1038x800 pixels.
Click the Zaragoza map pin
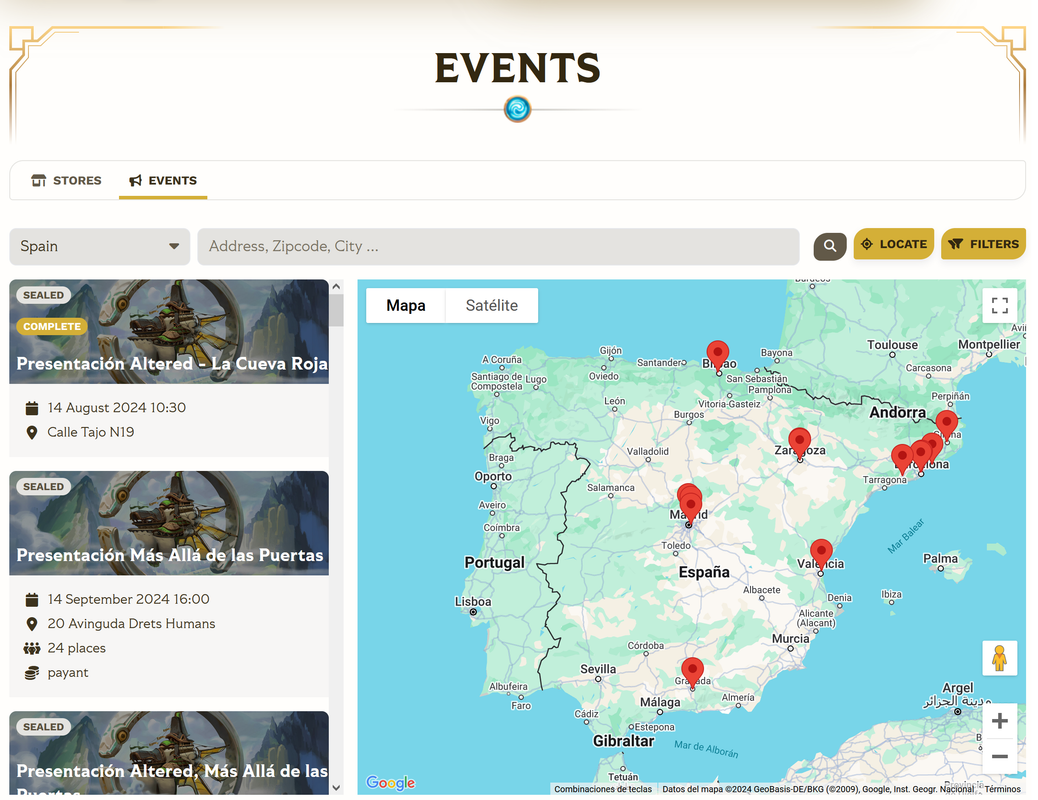[x=800, y=441]
